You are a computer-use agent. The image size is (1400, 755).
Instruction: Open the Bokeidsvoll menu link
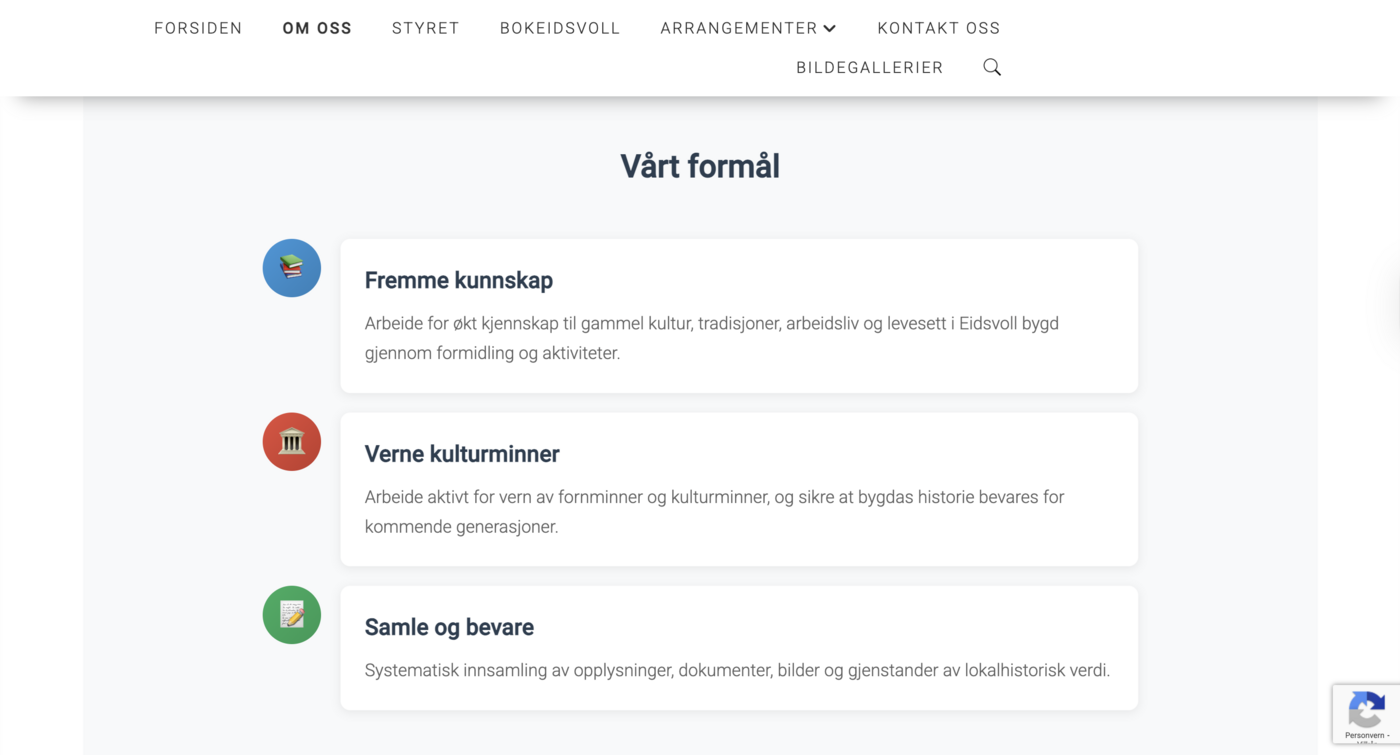(x=560, y=28)
